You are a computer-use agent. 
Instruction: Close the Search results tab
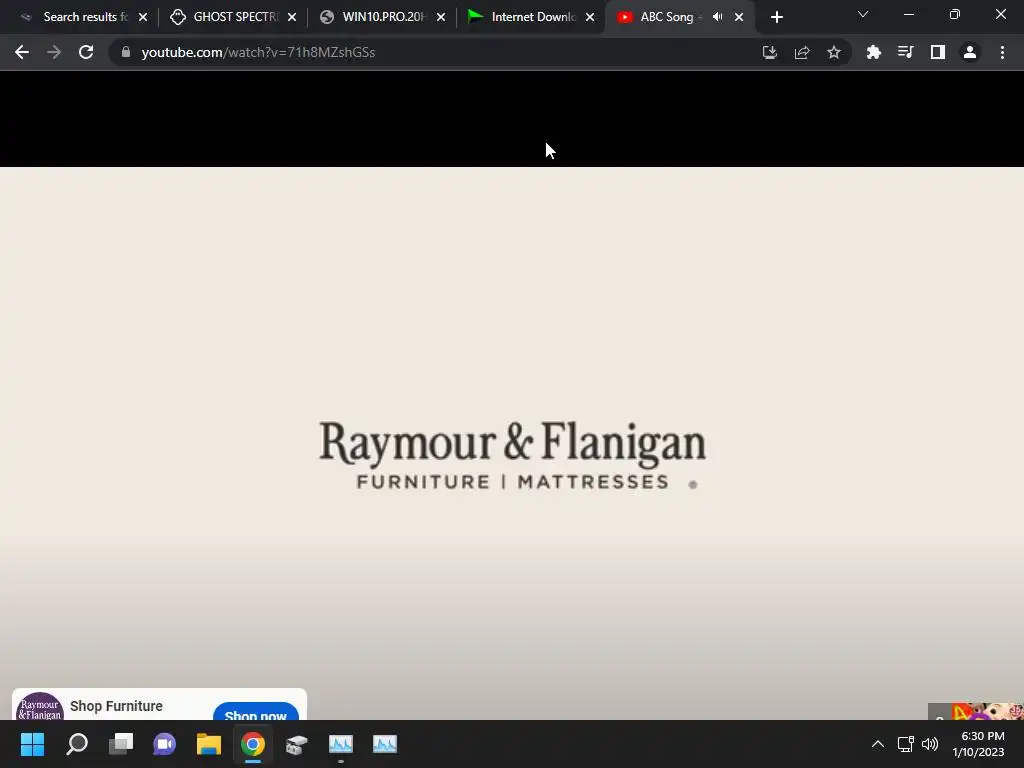pos(143,18)
